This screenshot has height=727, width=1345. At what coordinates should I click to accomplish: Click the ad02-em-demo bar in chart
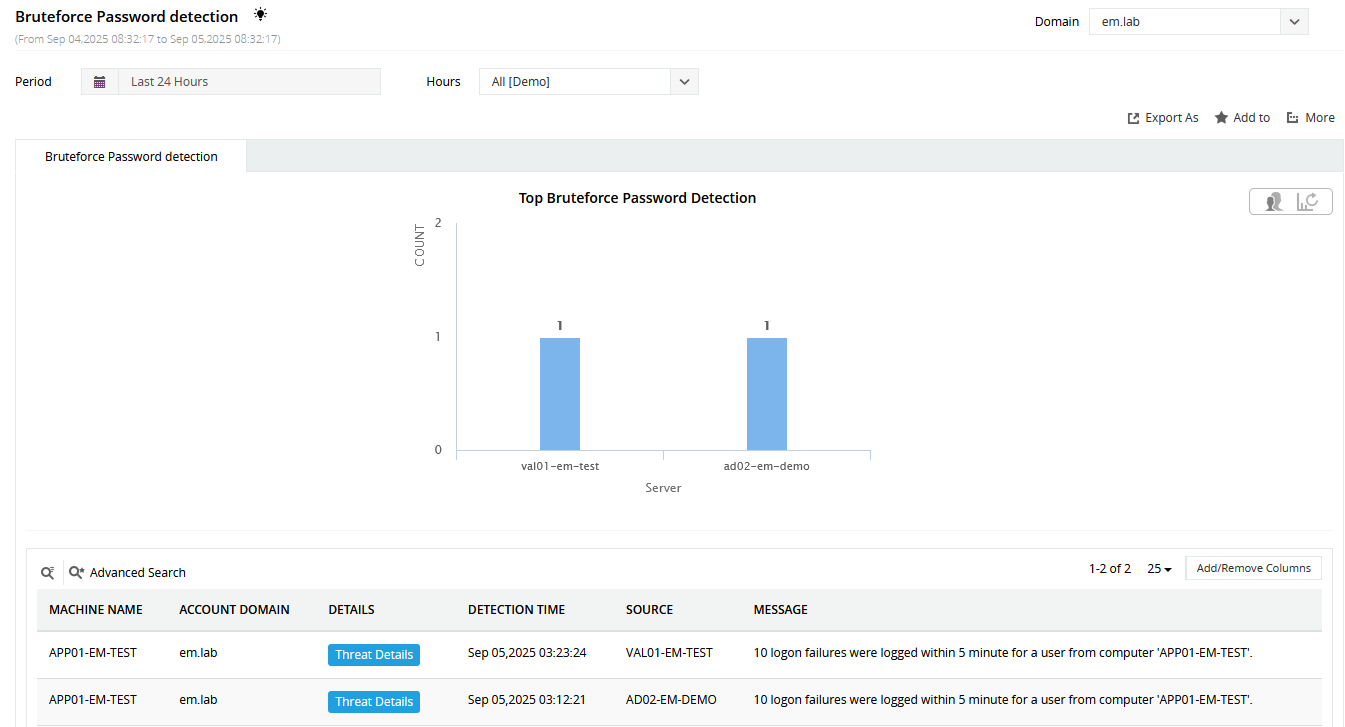(x=767, y=394)
